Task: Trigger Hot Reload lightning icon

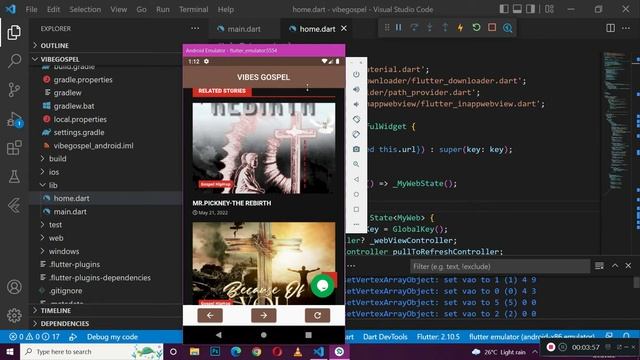Action: click(460, 27)
